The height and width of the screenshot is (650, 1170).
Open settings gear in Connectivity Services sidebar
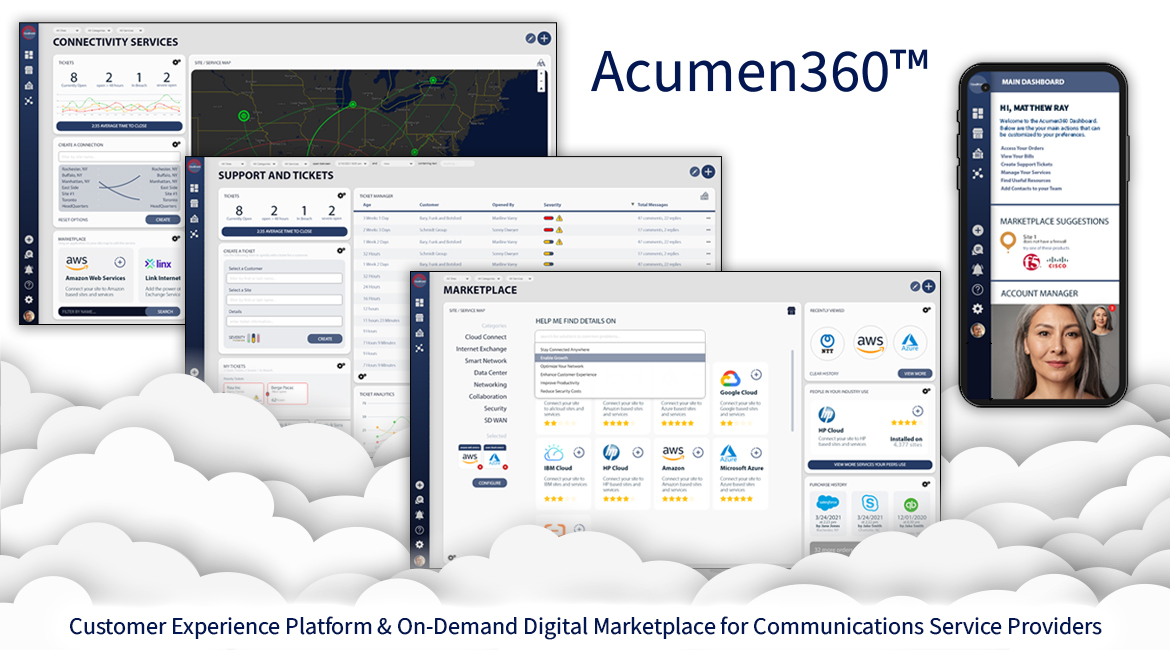point(28,299)
